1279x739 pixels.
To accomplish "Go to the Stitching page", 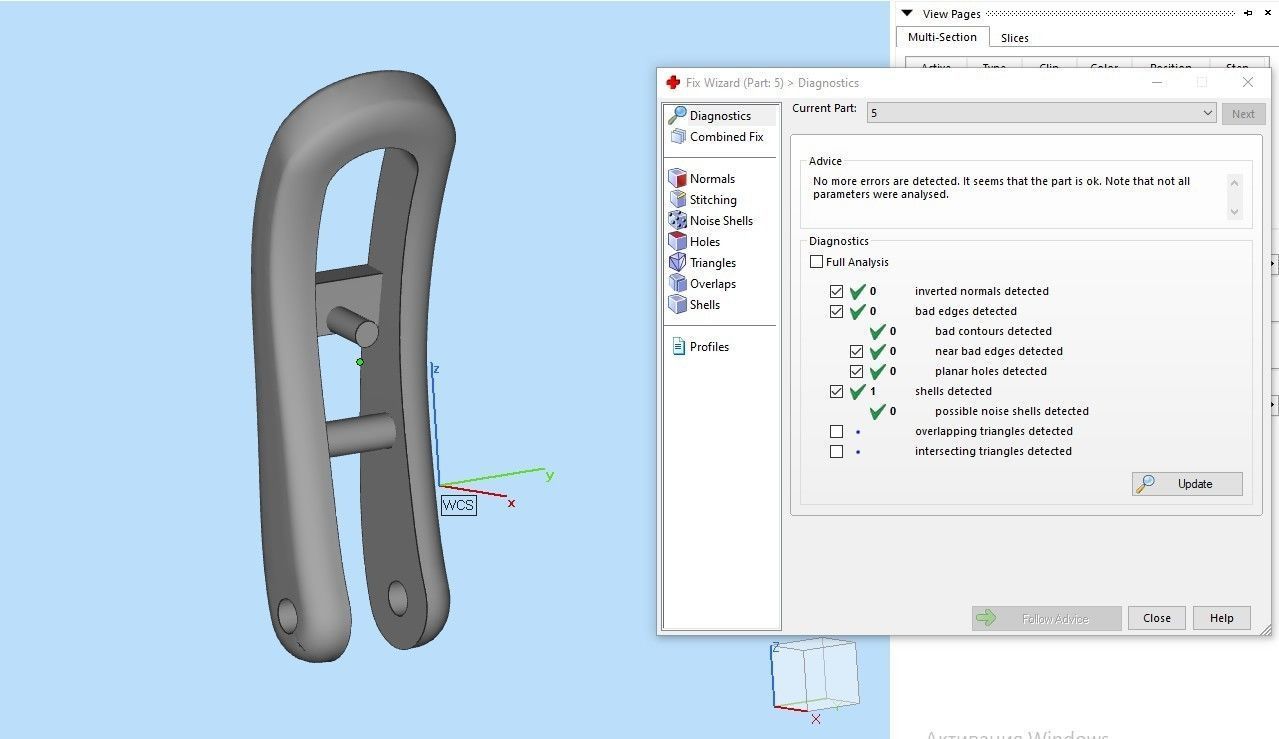I will click(x=703, y=200).
